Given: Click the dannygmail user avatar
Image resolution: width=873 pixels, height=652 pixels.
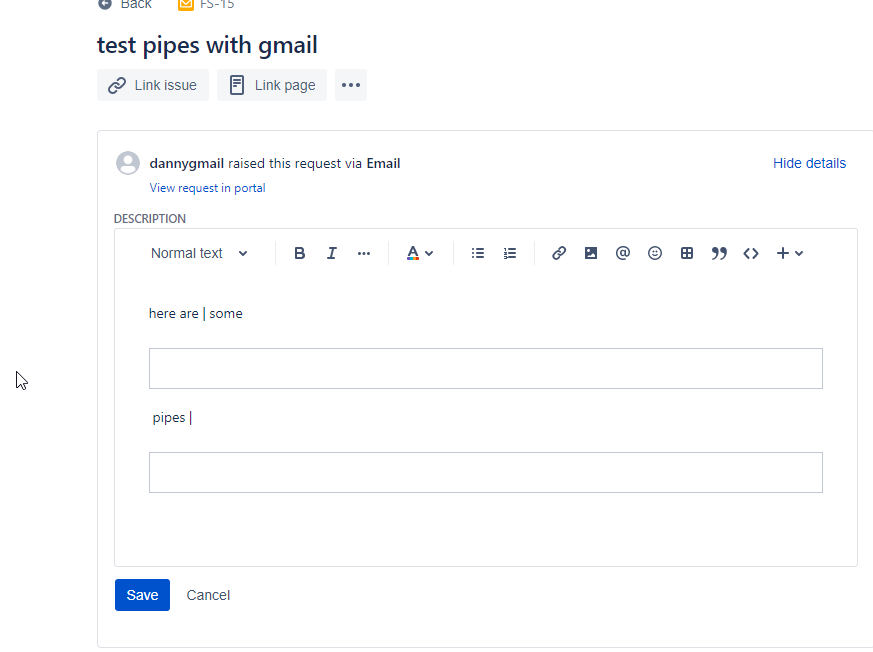Looking at the screenshot, I should click(128, 163).
